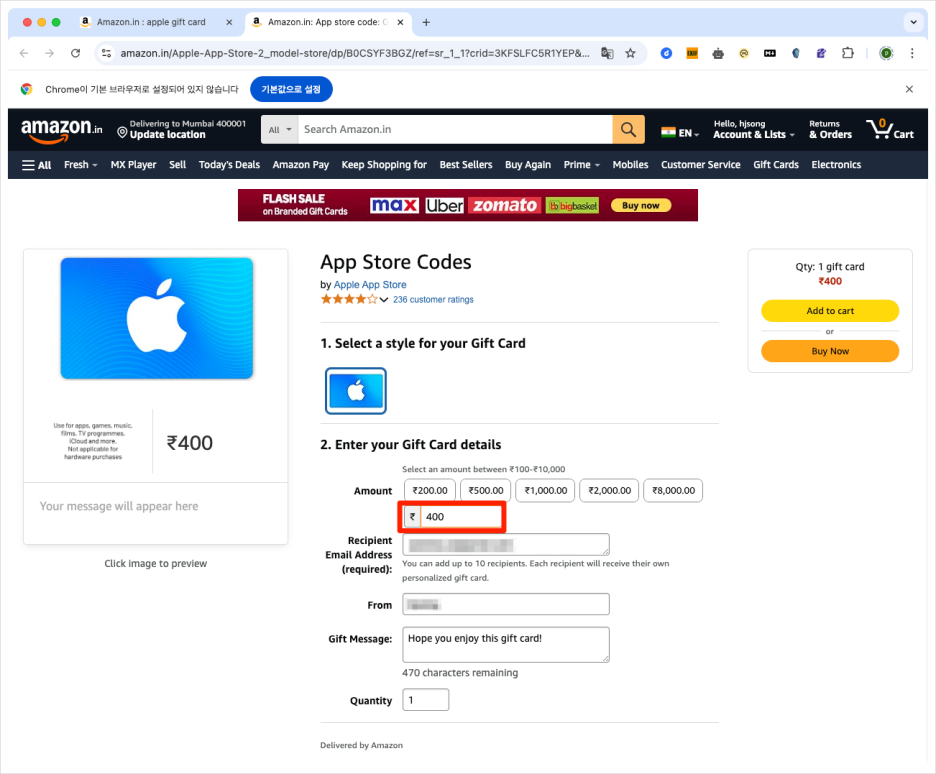936x774 pixels.
Task: Select the ₹8,000.00 amount
Action: 673,491
